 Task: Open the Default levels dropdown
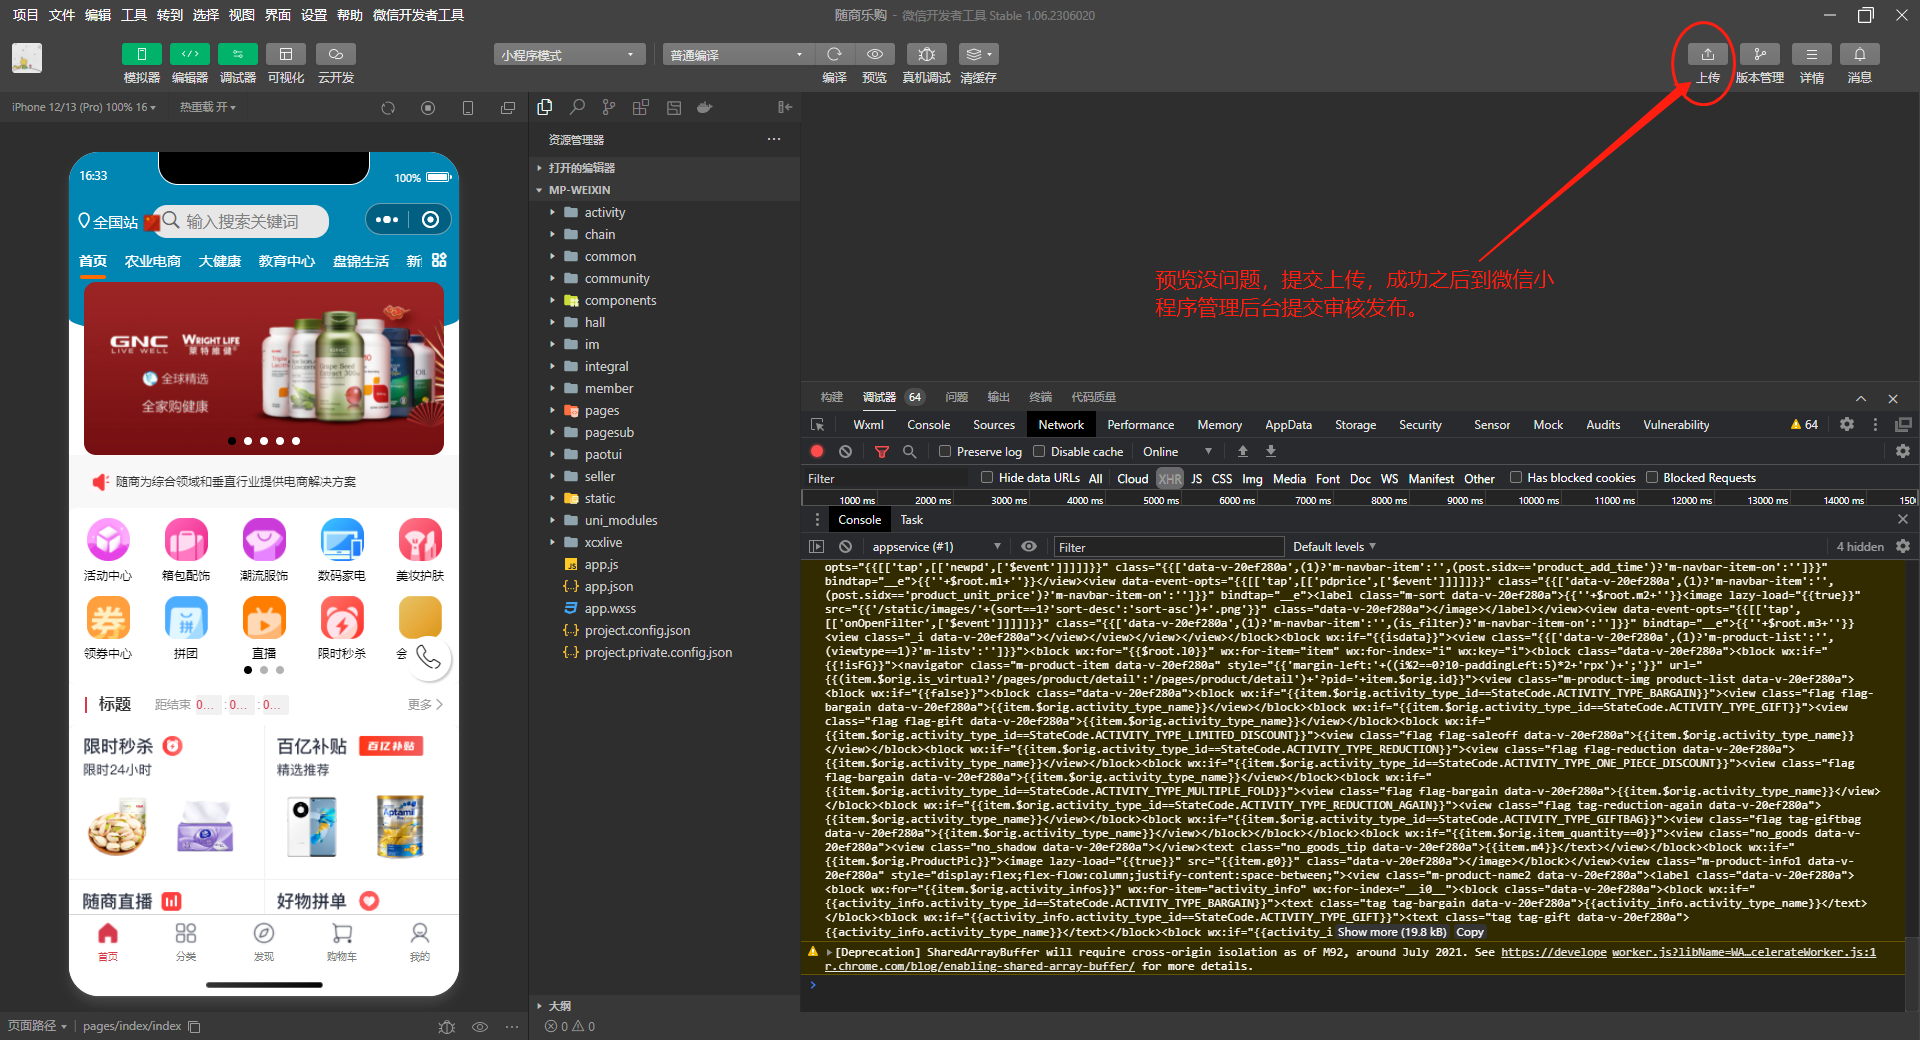pos(1334,547)
